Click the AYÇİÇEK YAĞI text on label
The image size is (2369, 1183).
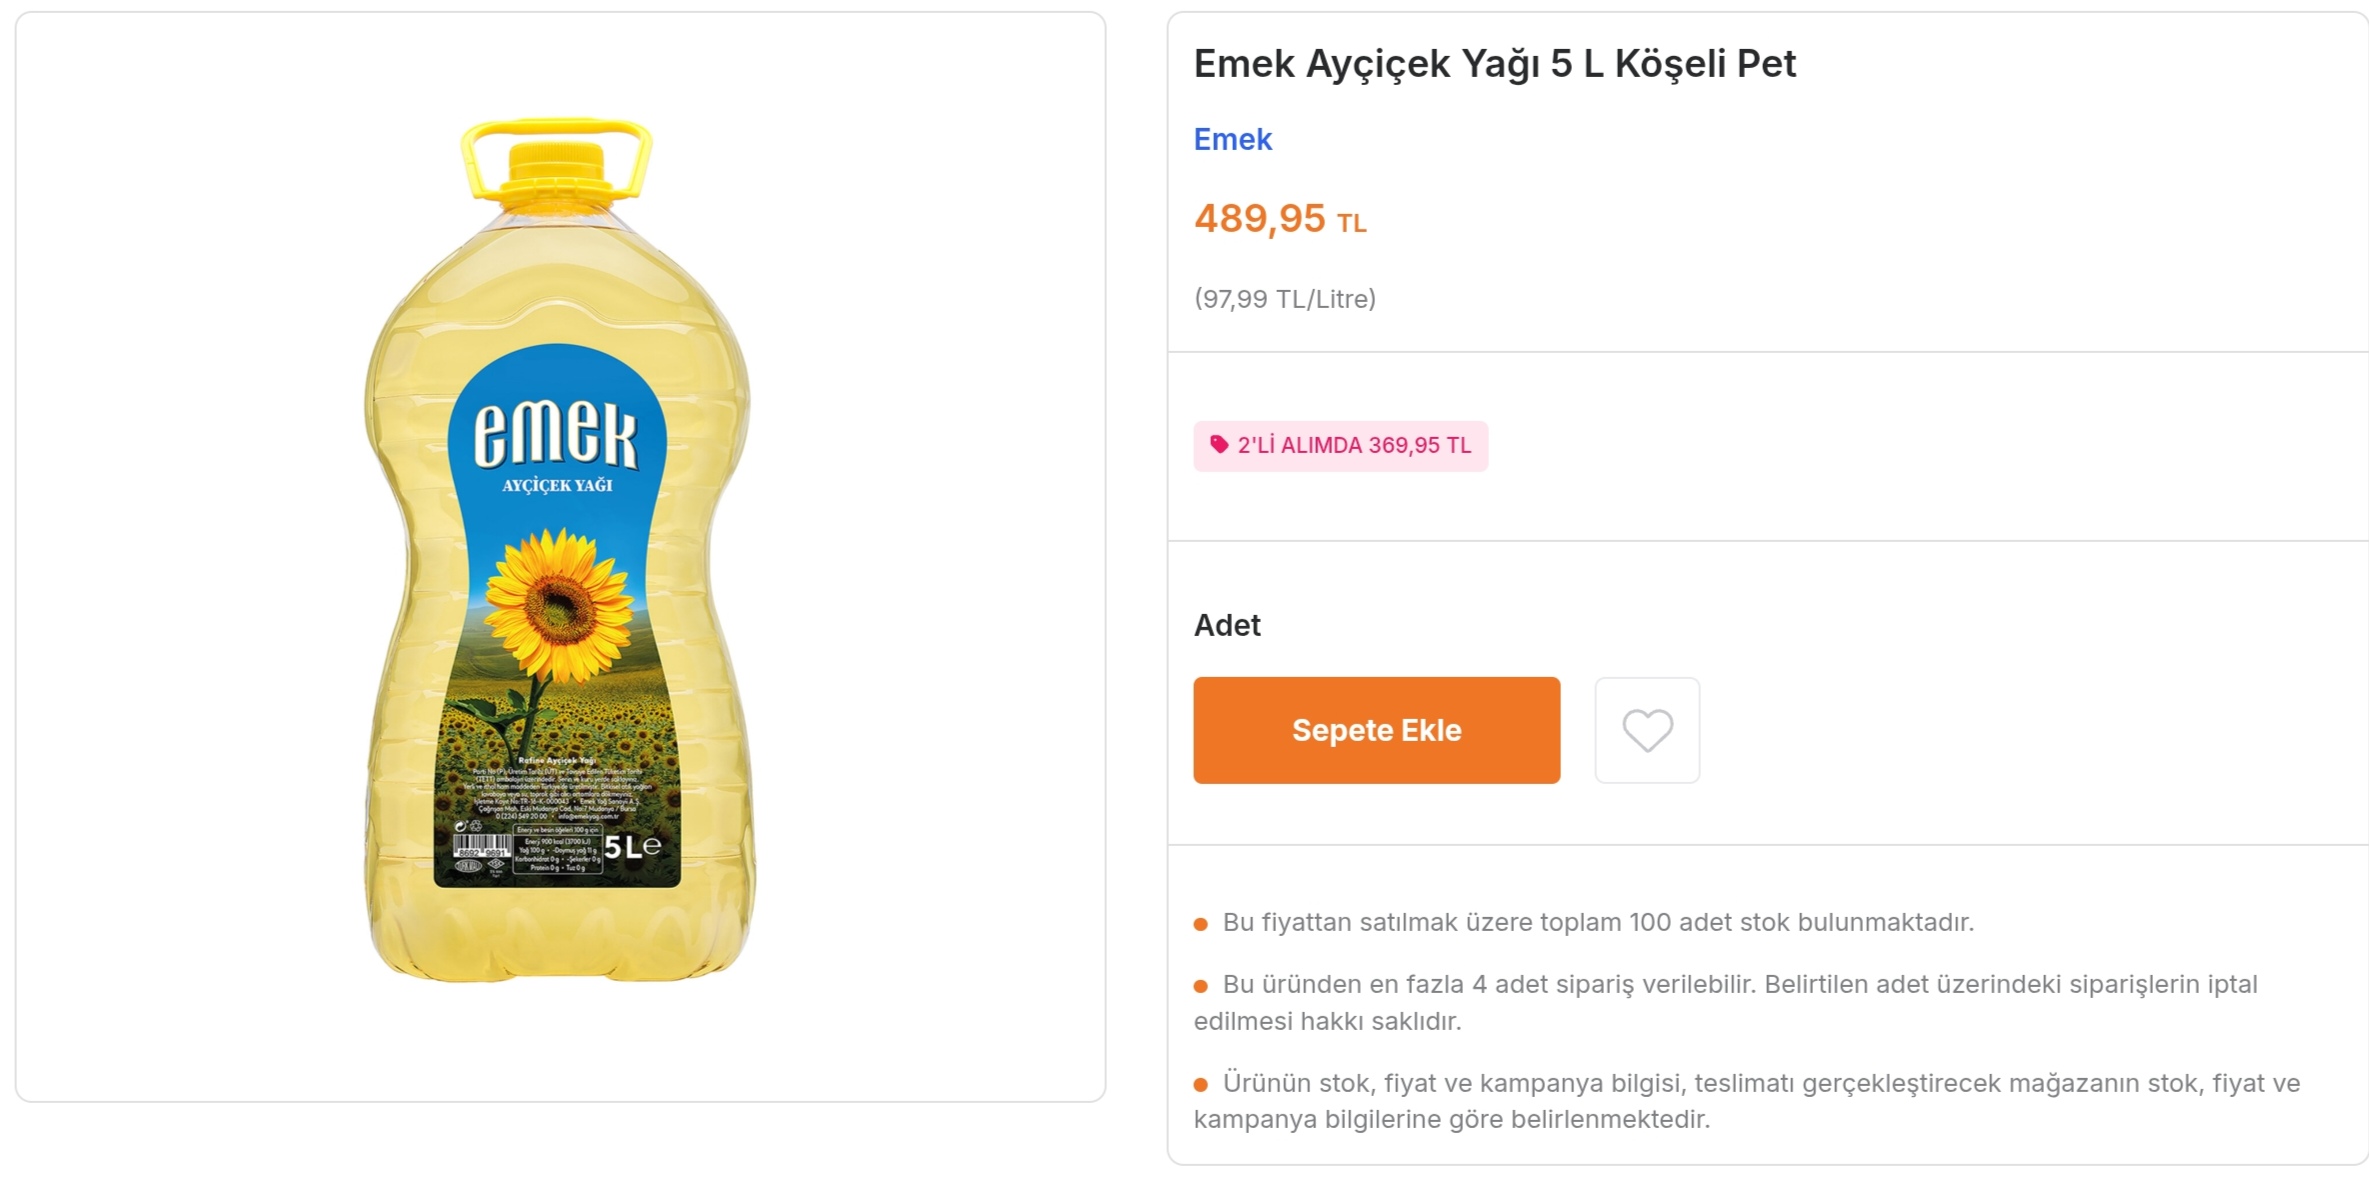557,486
